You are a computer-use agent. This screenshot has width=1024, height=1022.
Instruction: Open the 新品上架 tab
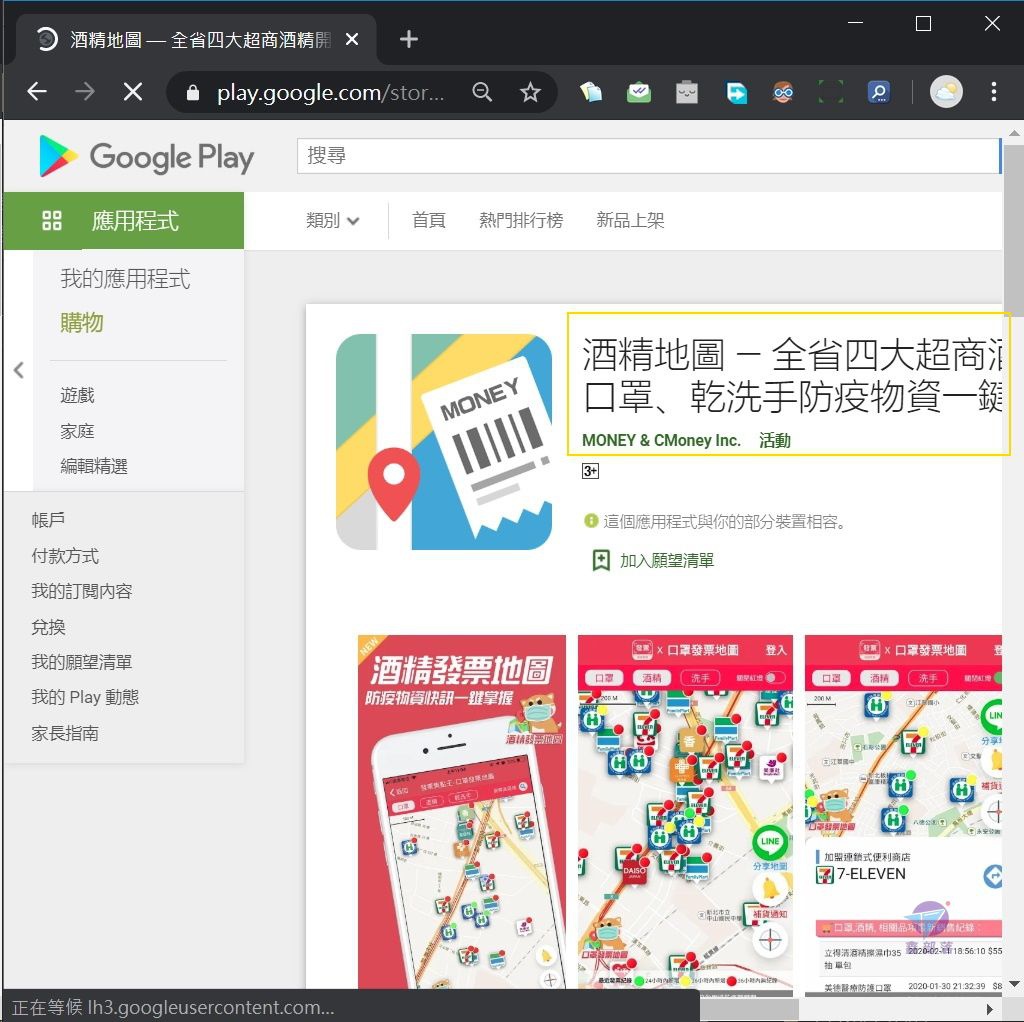(630, 221)
